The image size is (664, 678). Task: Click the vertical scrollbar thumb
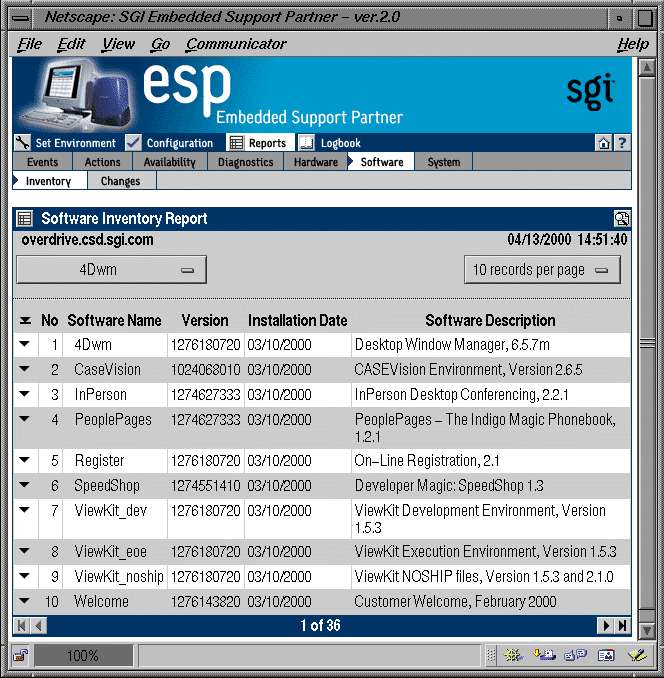[x=647, y=343]
